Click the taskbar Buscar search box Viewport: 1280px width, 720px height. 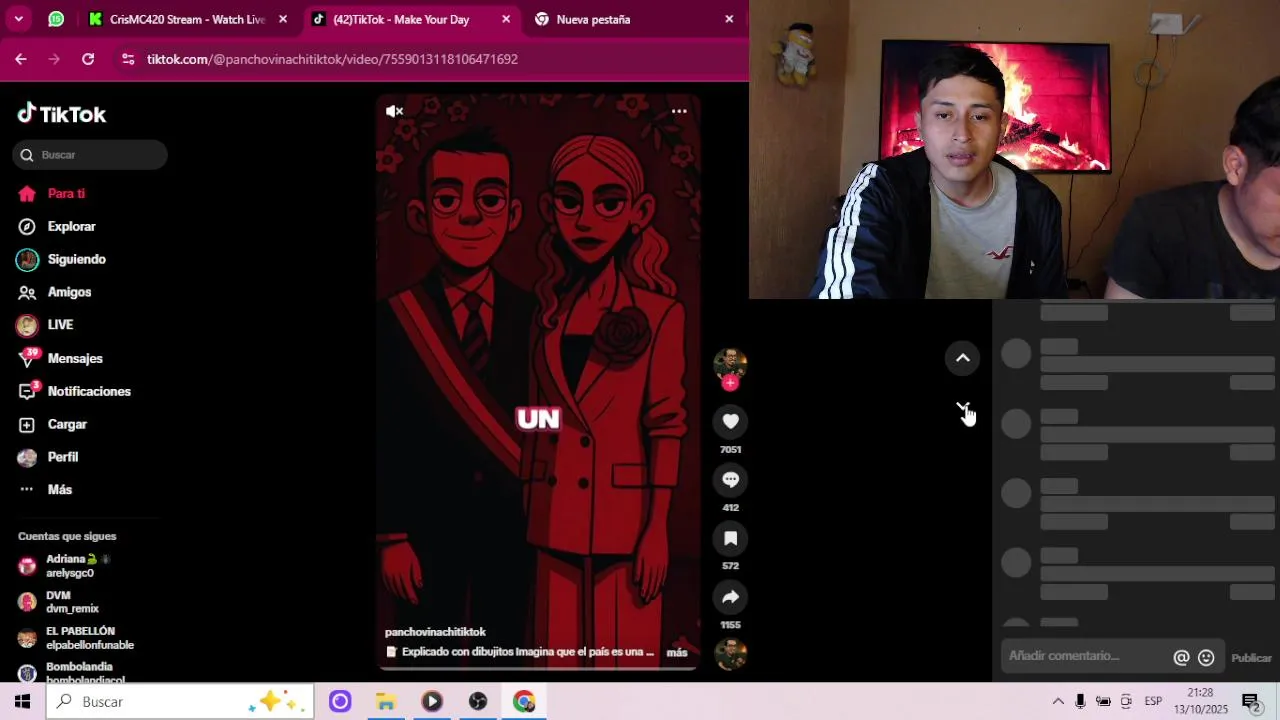[x=180, y=702]
